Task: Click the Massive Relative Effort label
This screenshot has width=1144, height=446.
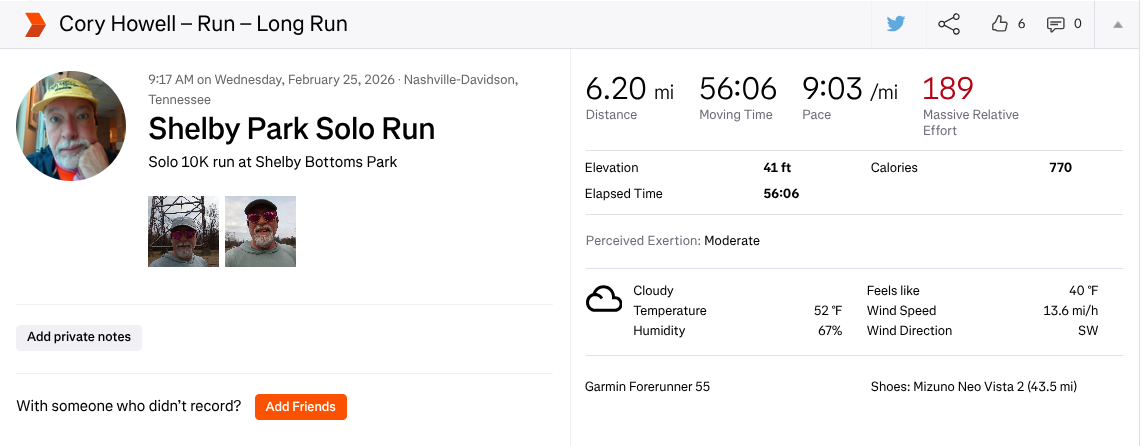Action: 970,122
